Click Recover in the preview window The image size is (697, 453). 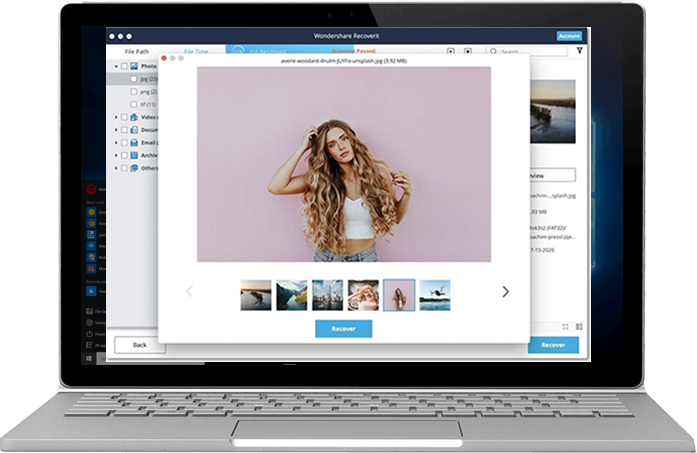[344, 329]
